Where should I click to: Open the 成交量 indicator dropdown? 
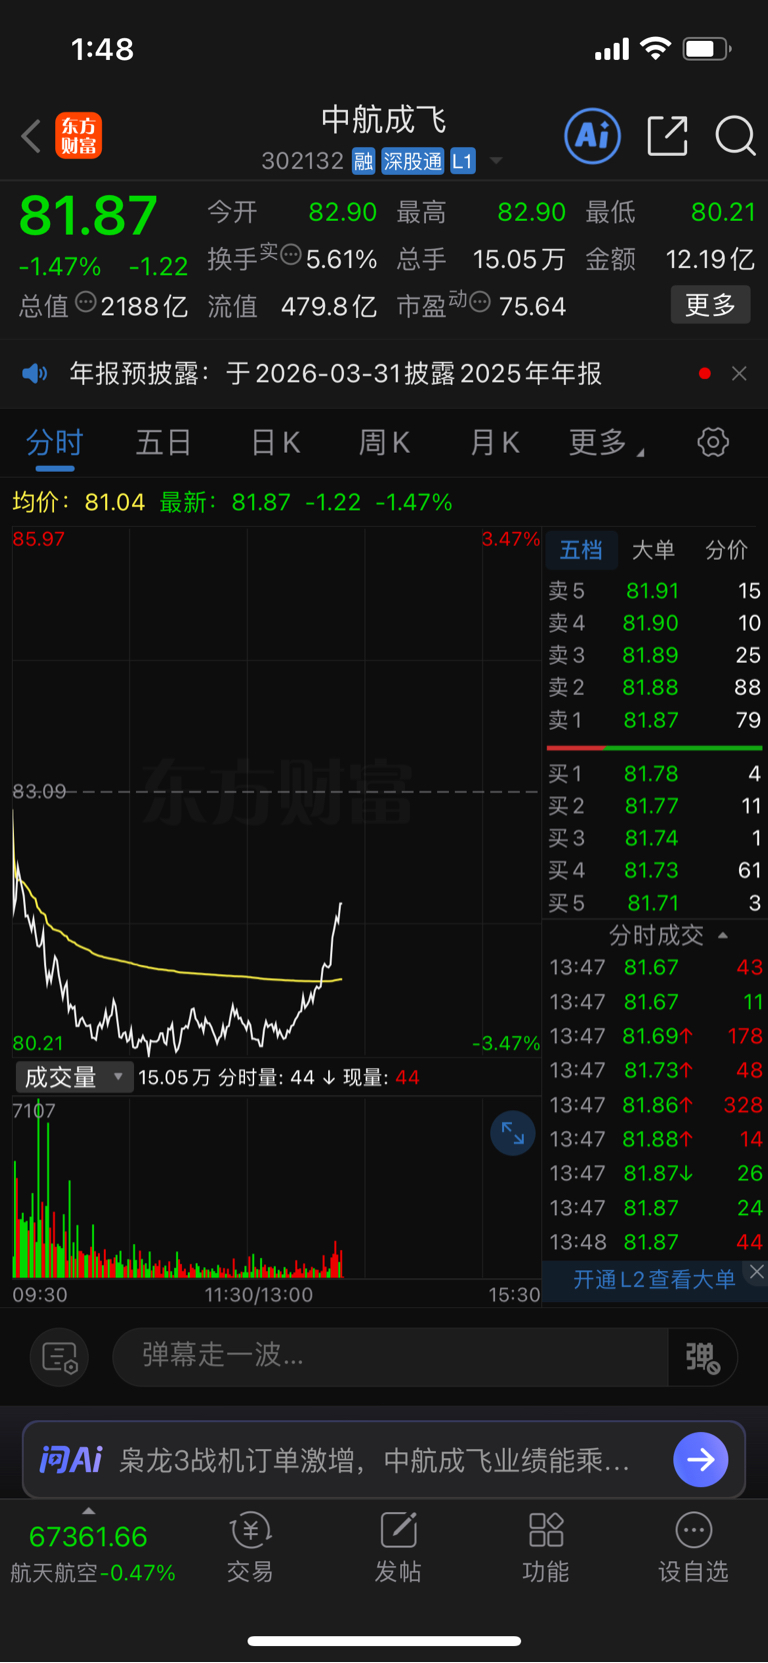point(72,1077)
